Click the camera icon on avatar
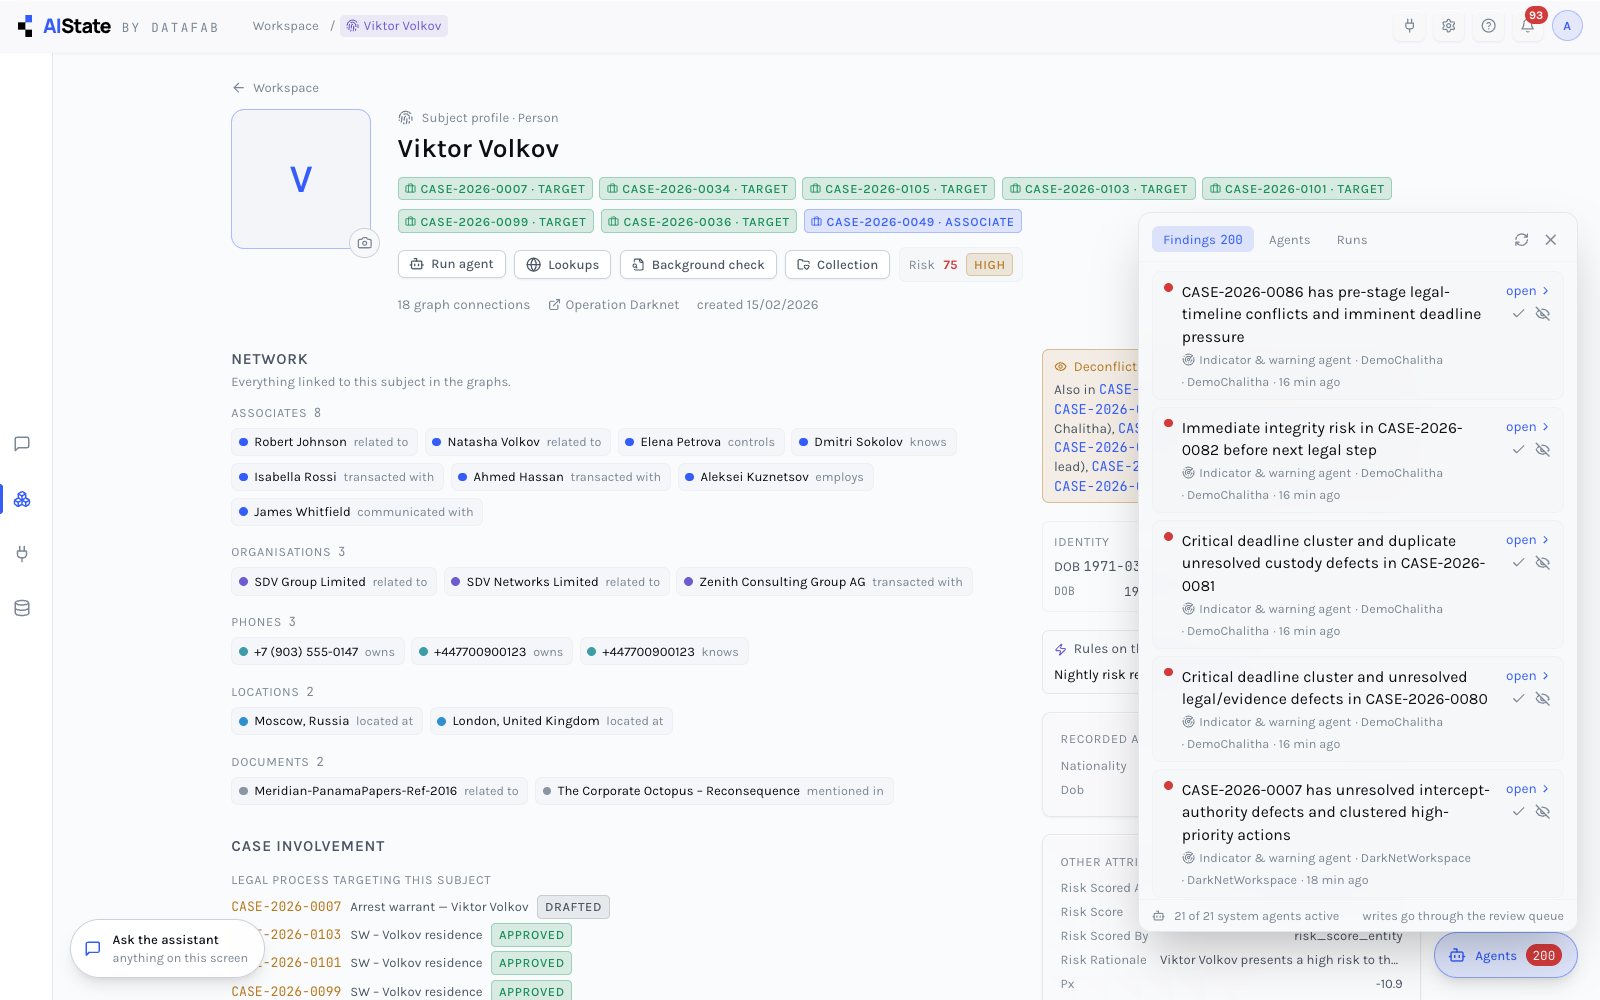The image size is (1600, 1000). [x=365, y=243]
